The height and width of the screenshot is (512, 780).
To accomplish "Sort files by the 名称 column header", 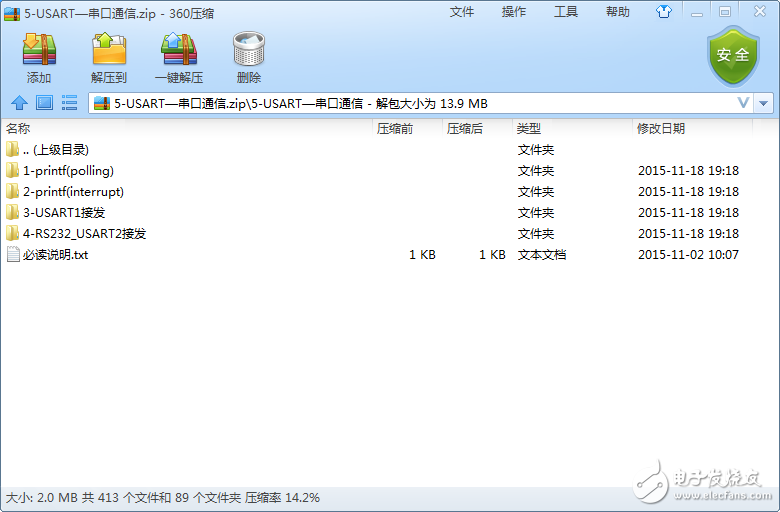I will [x=18, y=129].
